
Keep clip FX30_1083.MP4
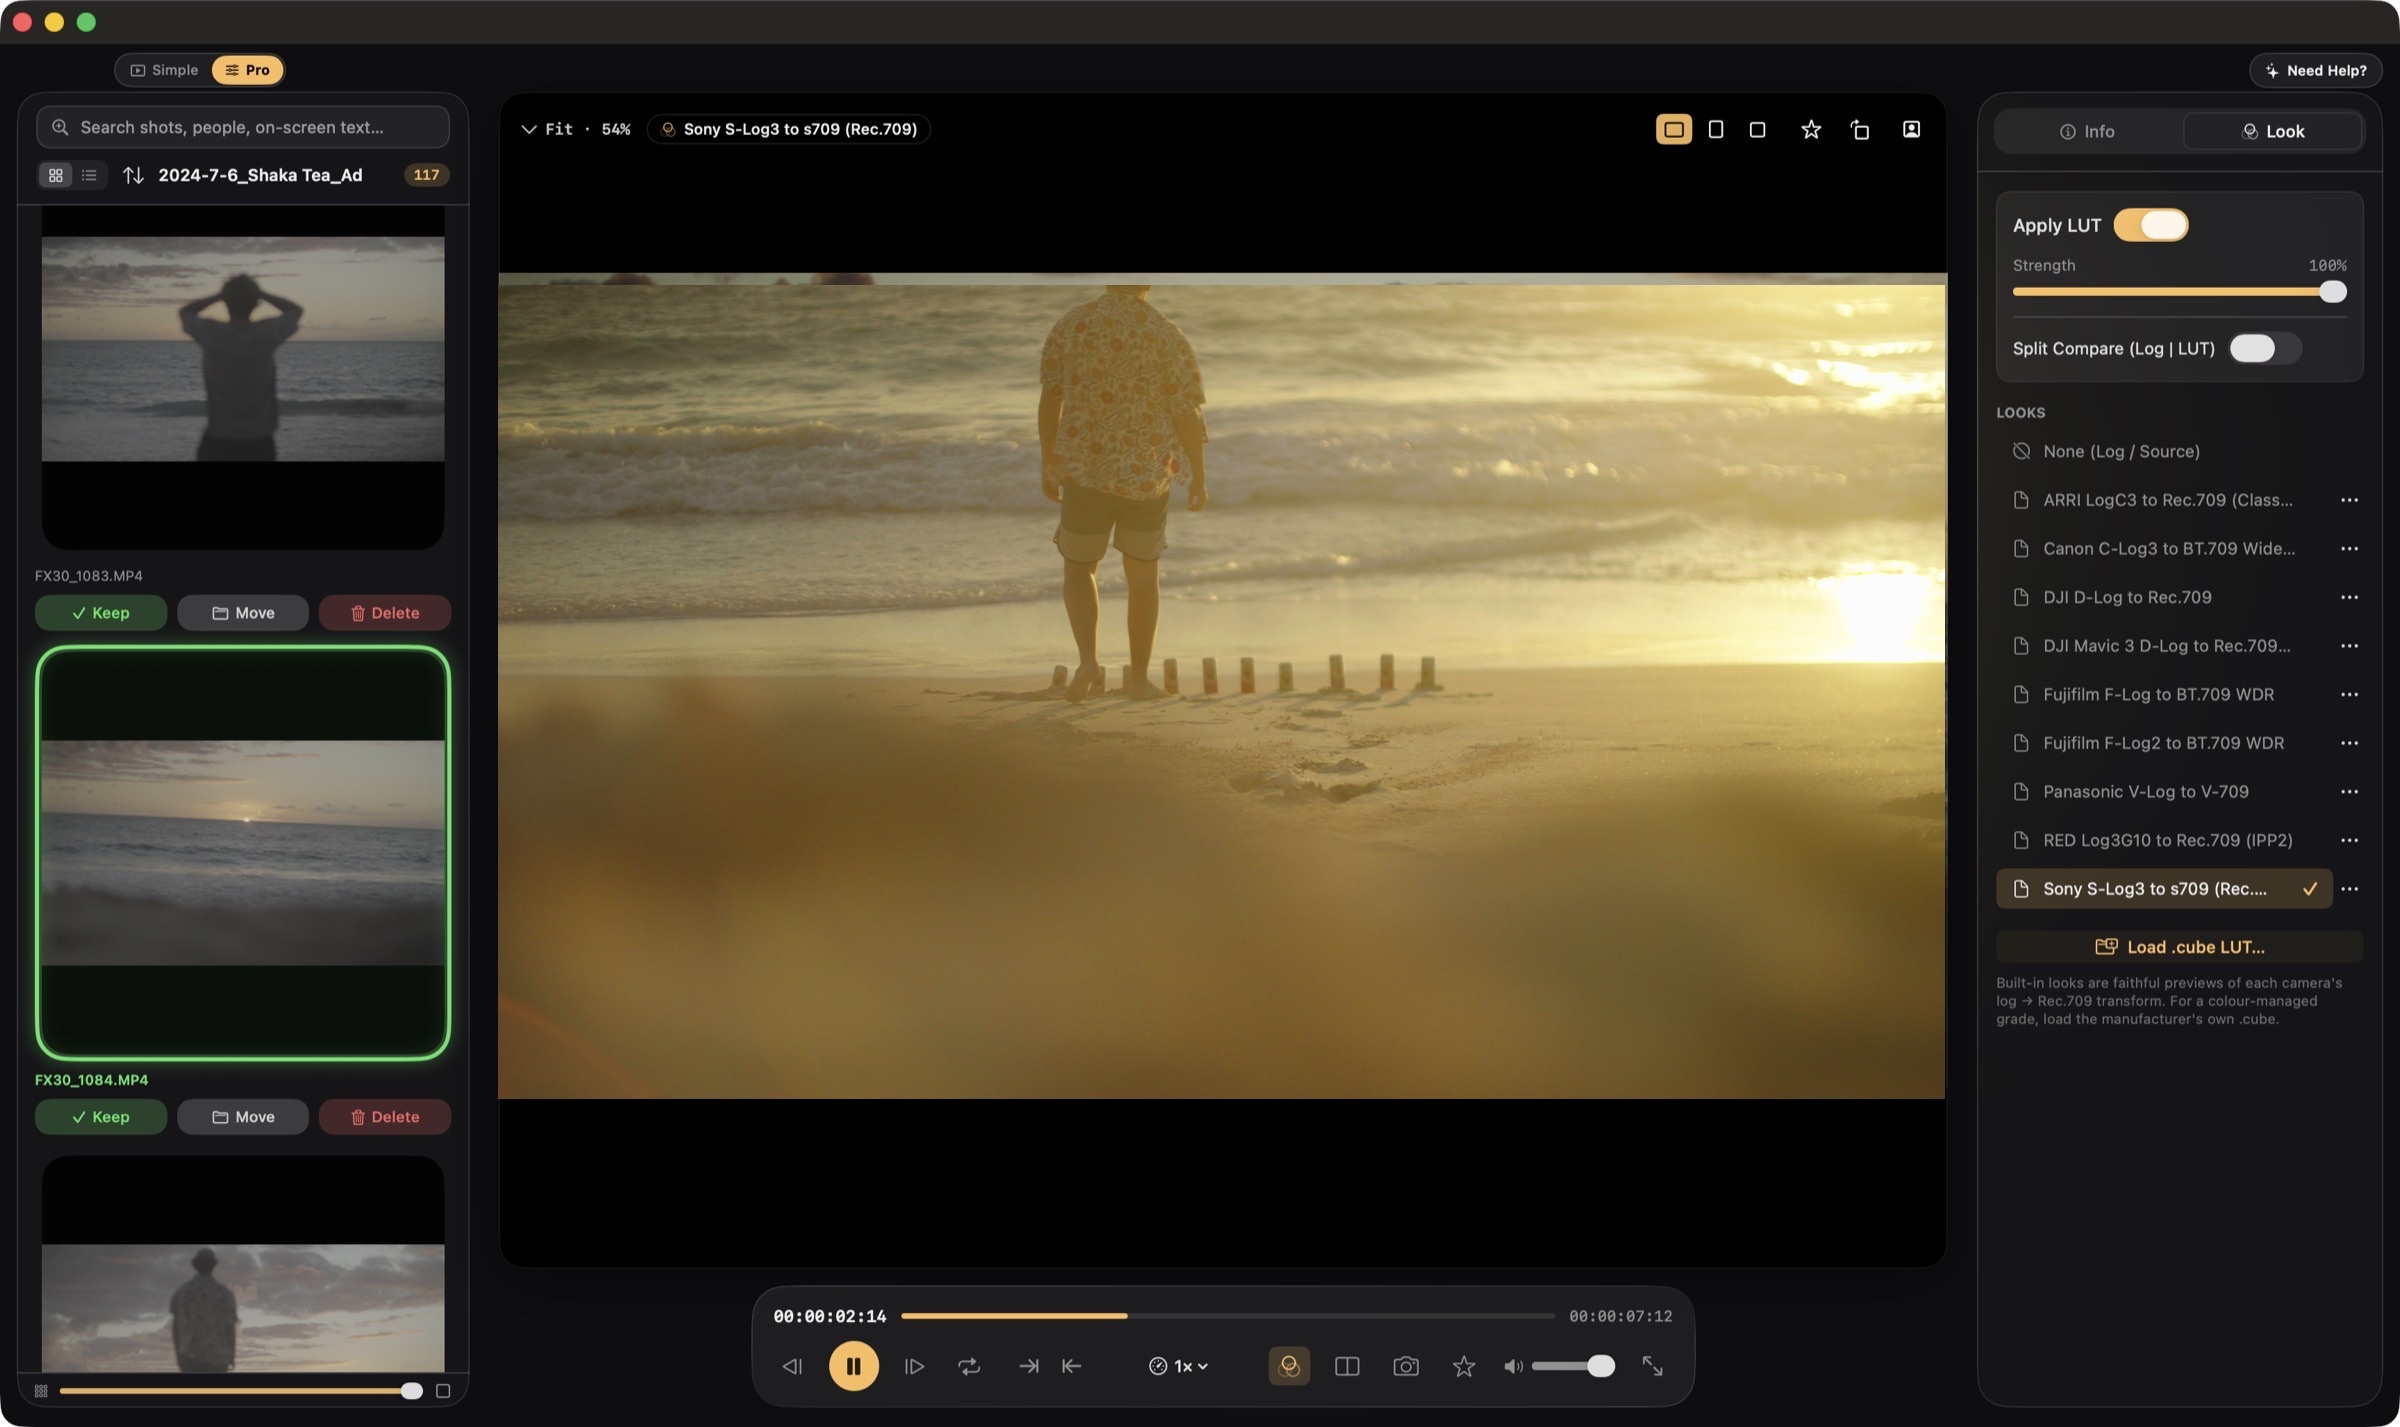click(x=101, y=613)
